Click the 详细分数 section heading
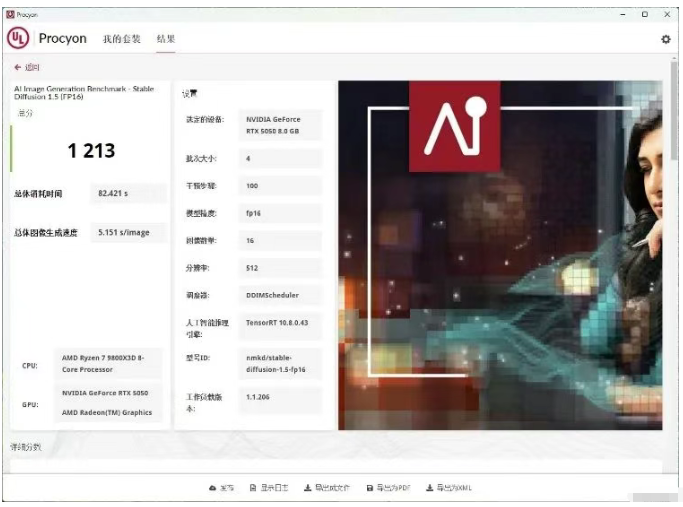683x507 pixels. 26,447
